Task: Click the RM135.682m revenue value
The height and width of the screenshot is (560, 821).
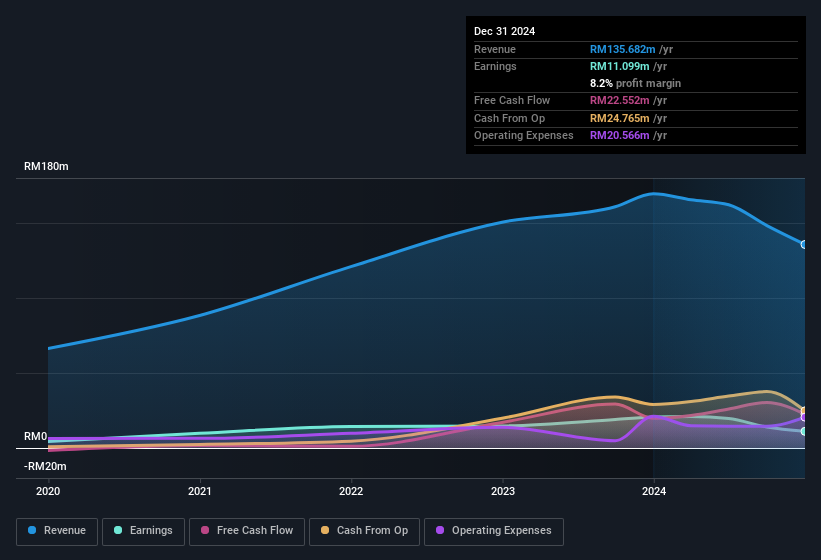Action: [x=622, y=49]
